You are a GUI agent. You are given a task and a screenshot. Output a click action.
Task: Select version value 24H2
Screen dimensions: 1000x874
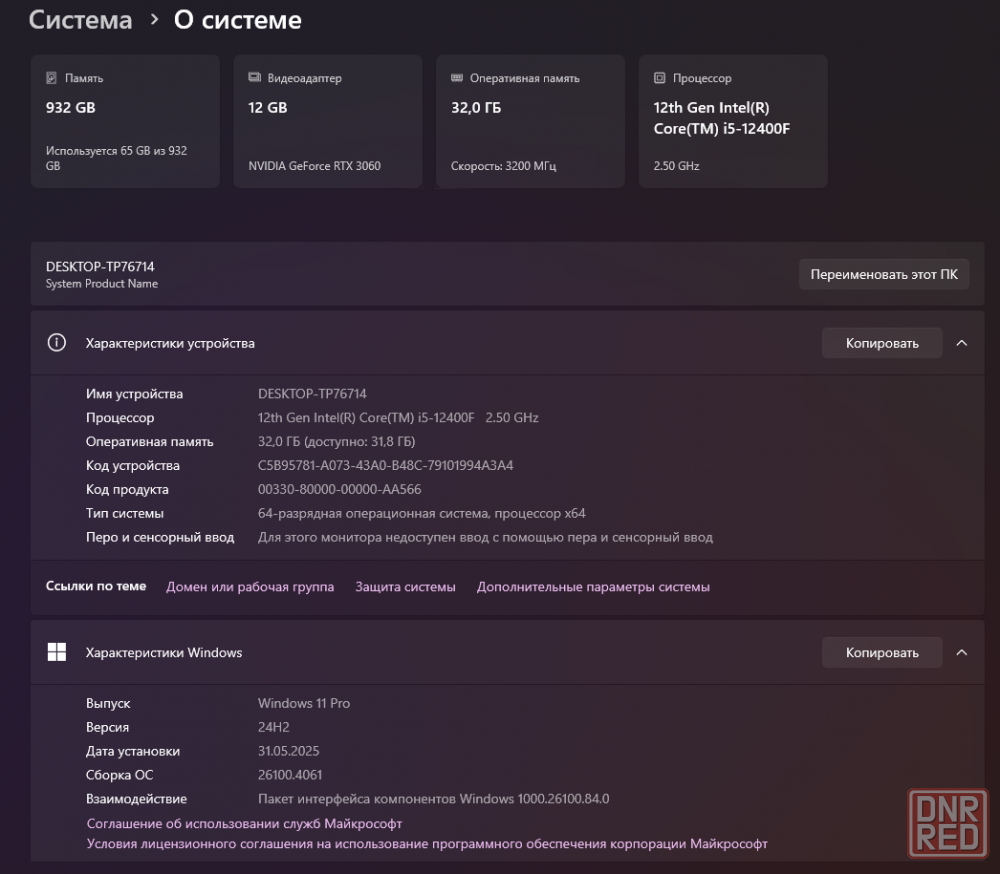point(274,727)
